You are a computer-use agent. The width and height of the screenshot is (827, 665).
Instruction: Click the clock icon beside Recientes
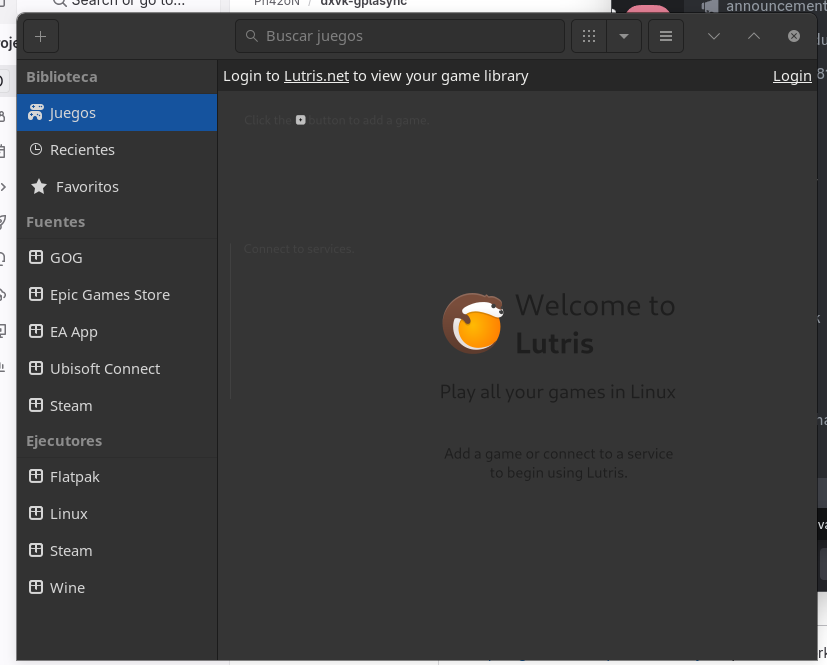click(36, 149)
